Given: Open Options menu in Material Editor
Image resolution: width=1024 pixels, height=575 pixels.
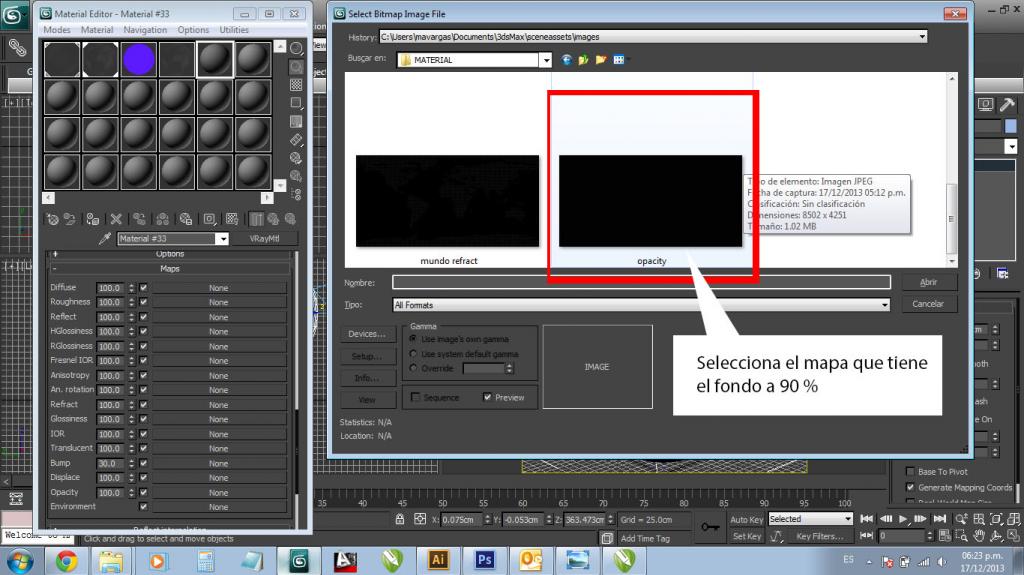Looking at the screenshot, I should point(193,30).
